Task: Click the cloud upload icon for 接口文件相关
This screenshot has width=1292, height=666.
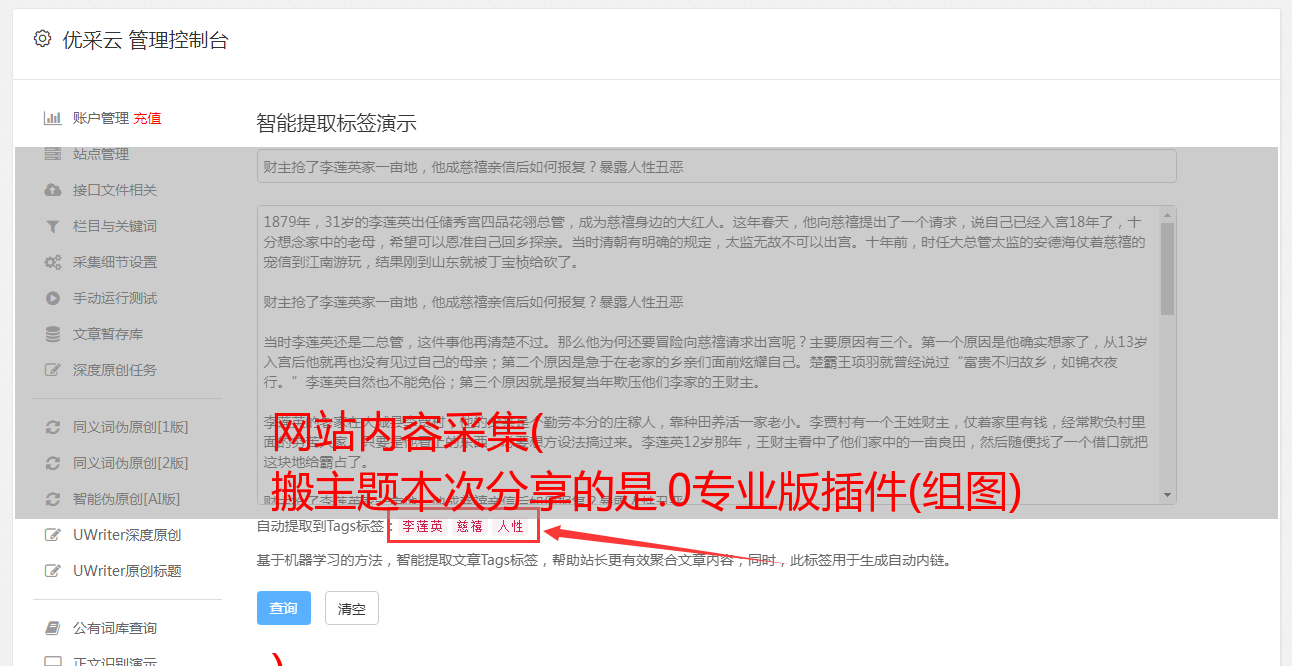Action: [52, 190]
